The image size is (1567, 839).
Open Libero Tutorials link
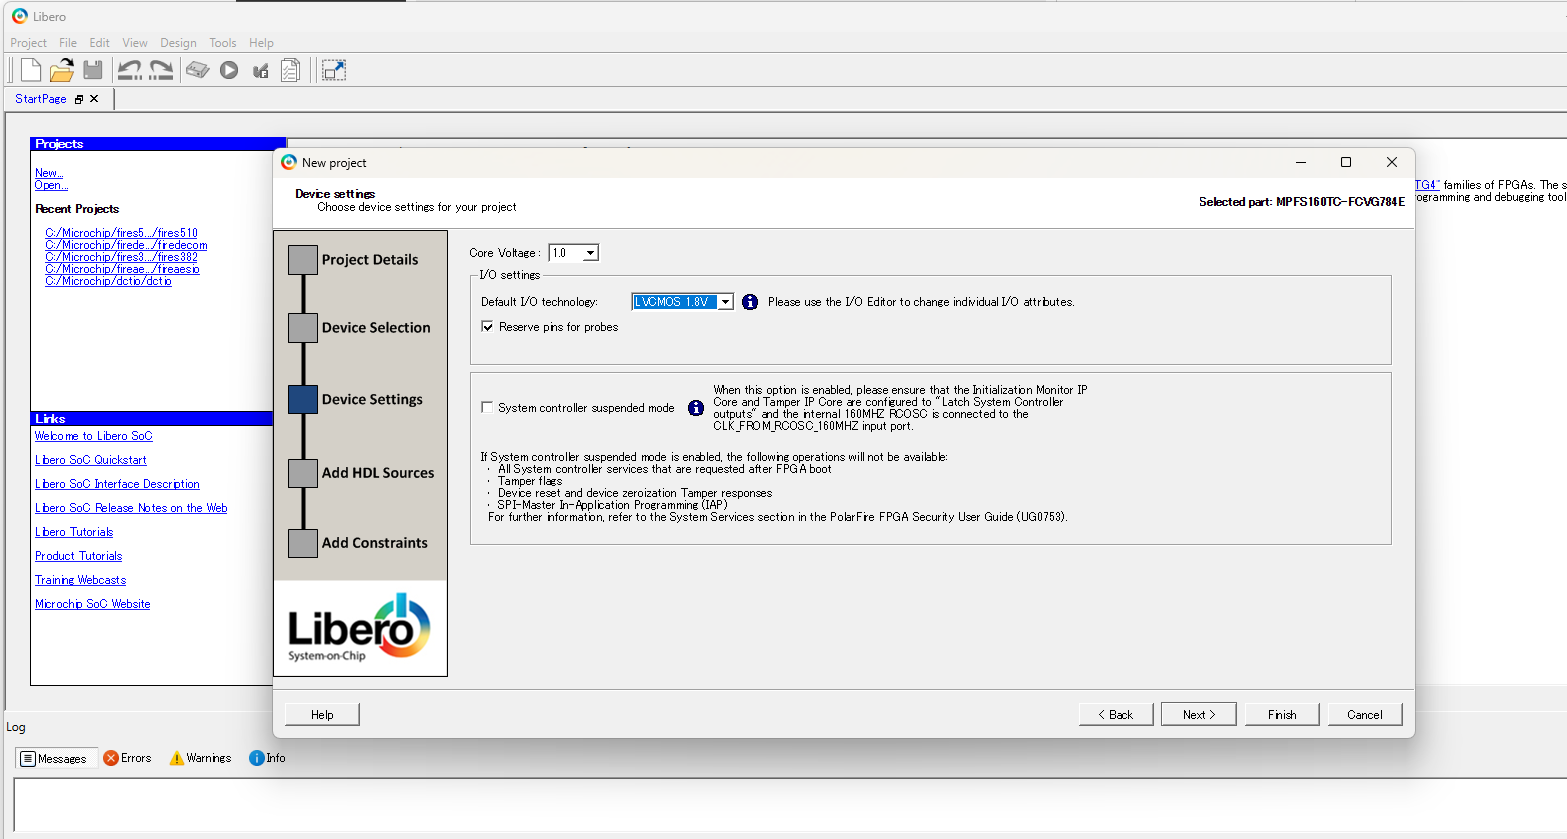click(x=74, y=532)
